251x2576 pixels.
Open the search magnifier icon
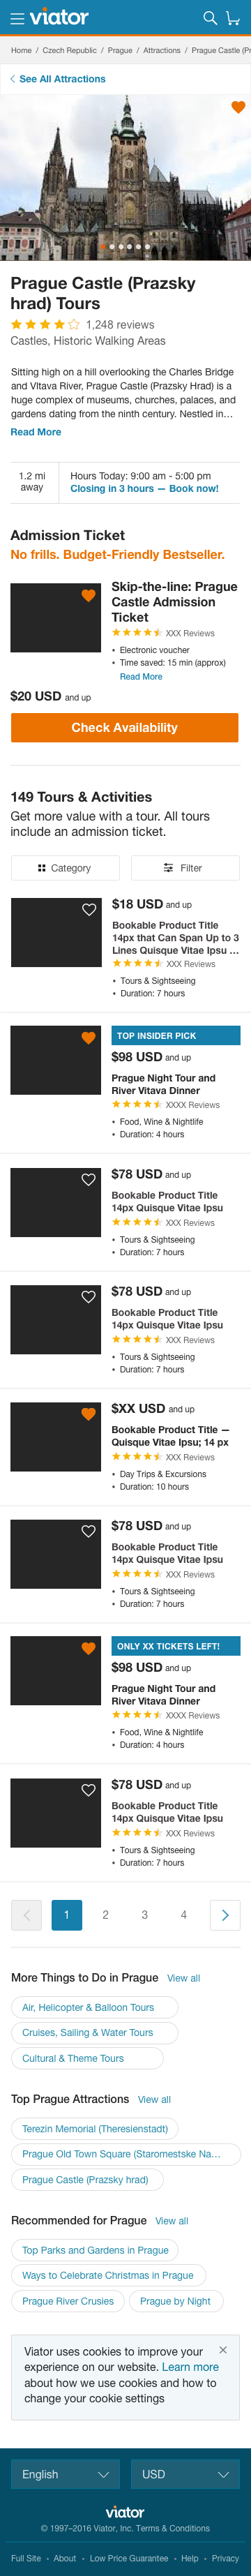(210, 18)
